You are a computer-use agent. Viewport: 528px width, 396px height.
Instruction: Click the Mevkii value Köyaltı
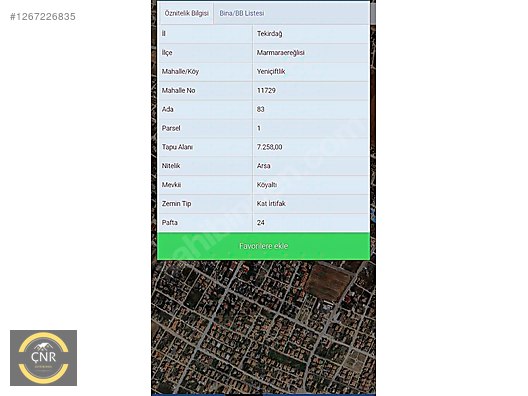267,185
